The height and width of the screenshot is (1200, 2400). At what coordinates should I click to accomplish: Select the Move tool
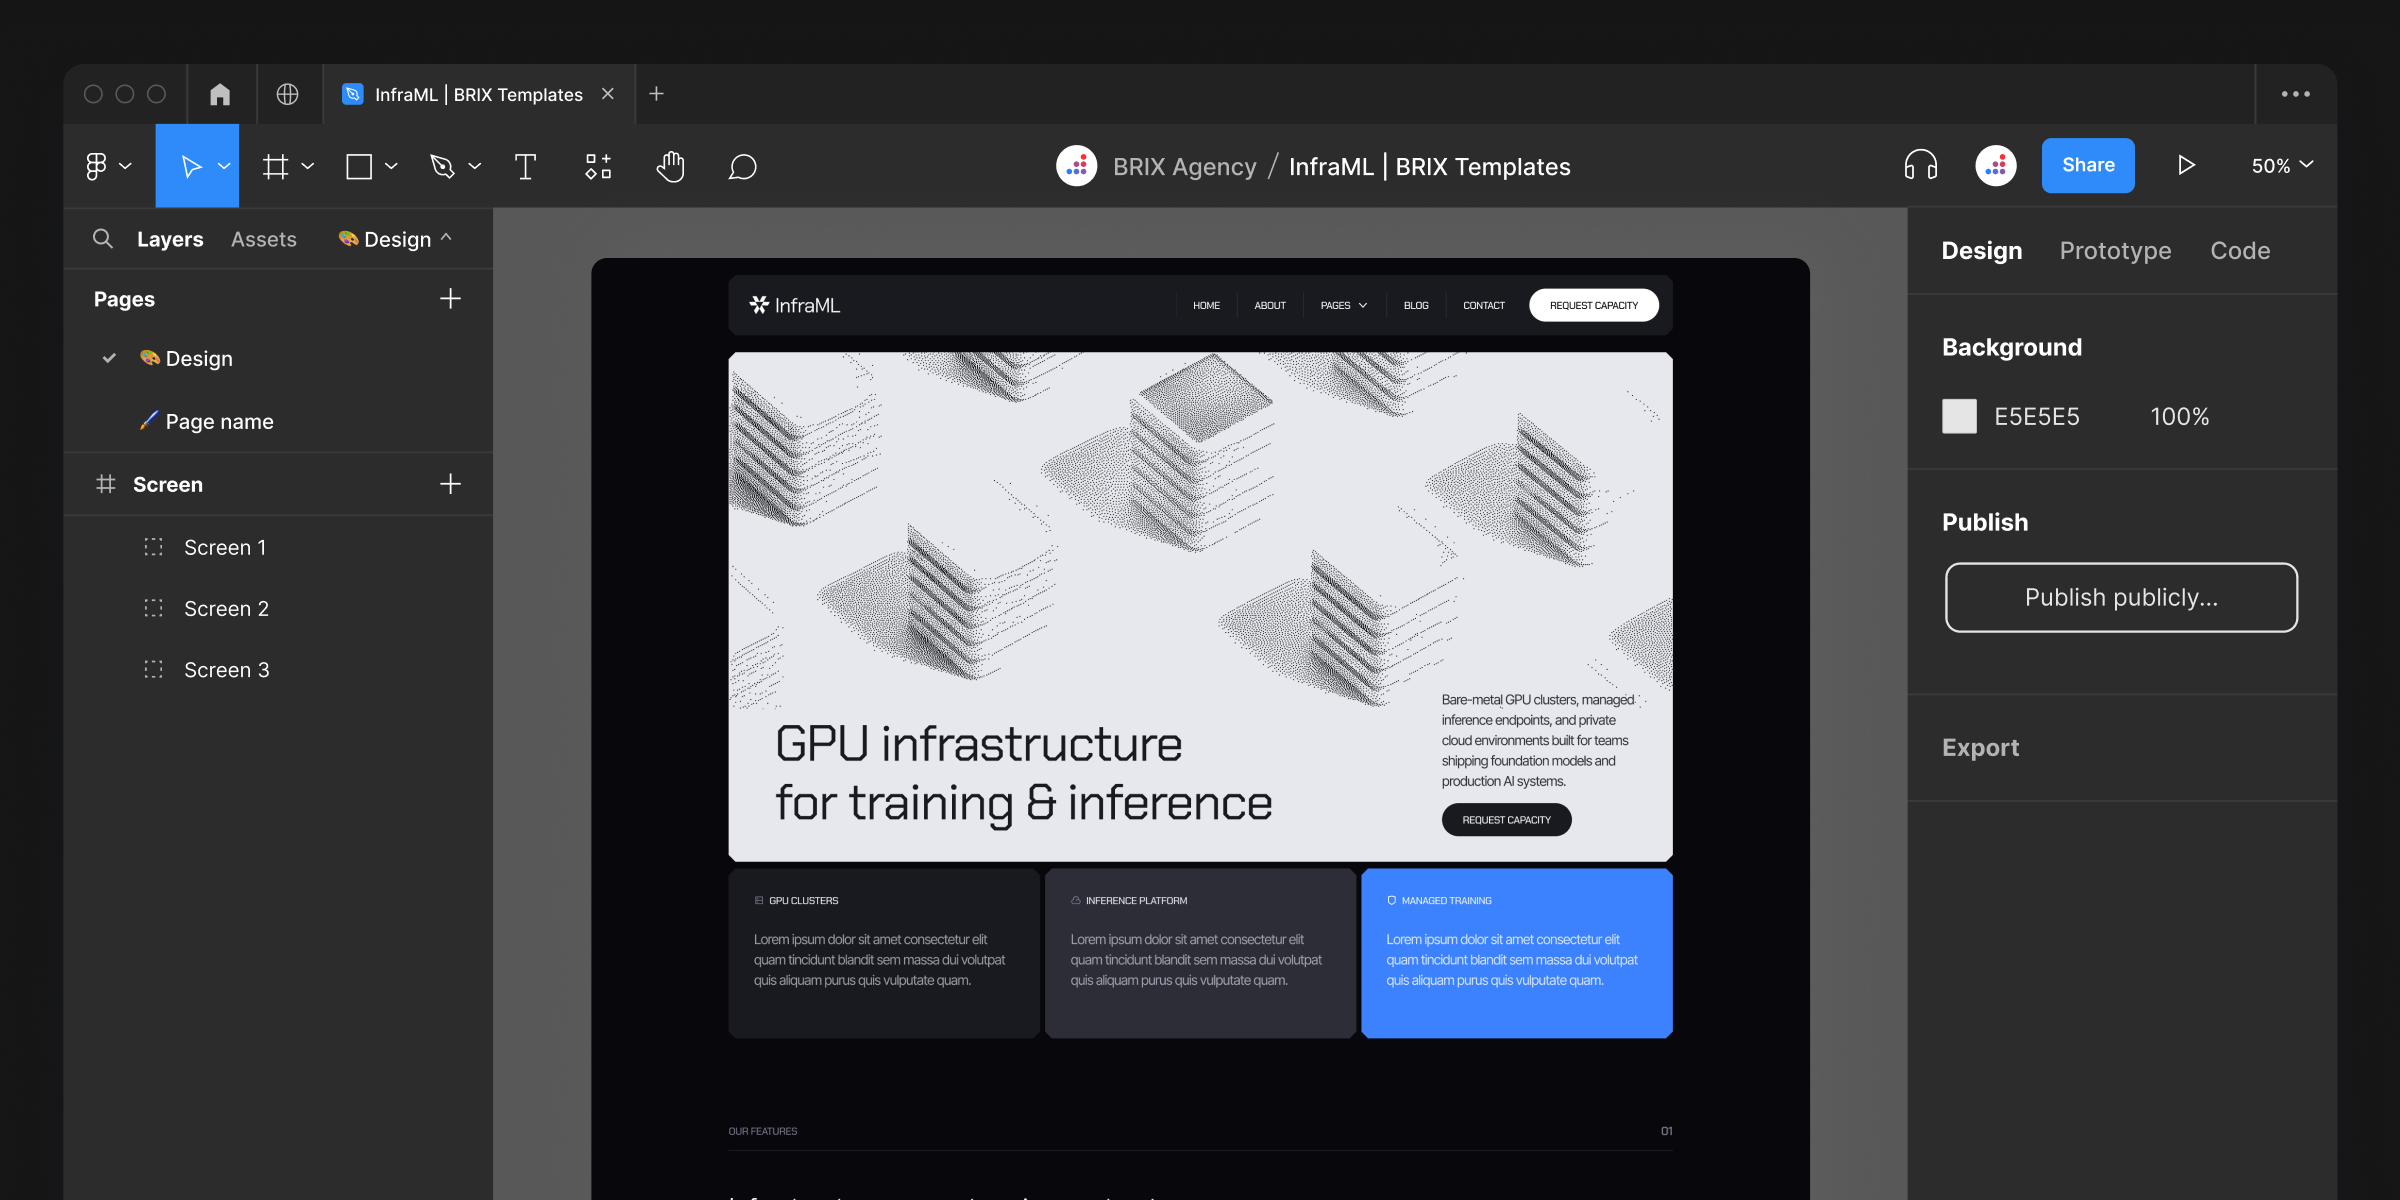tap(191, 166)
